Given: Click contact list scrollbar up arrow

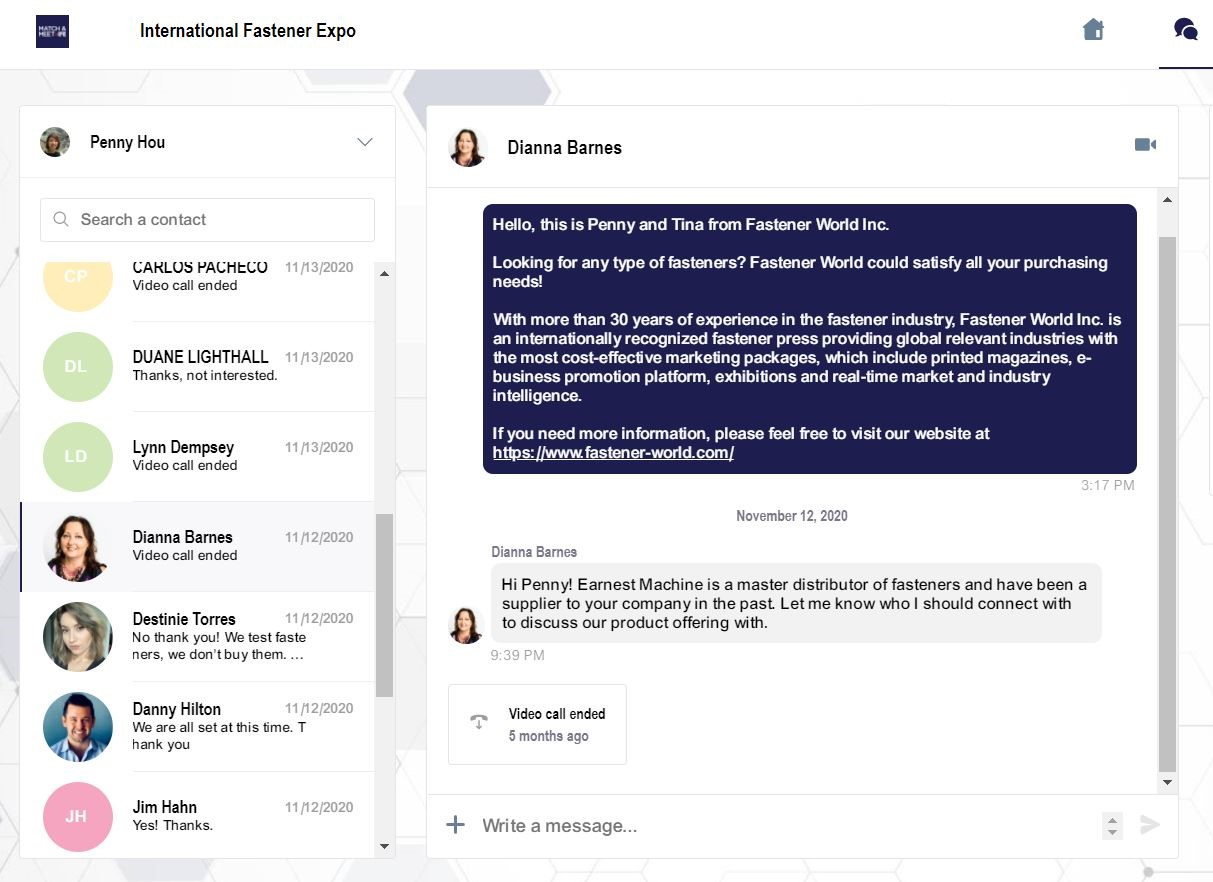Looking at the screenshot, I should pyautogui.click(x=385, y=272).
